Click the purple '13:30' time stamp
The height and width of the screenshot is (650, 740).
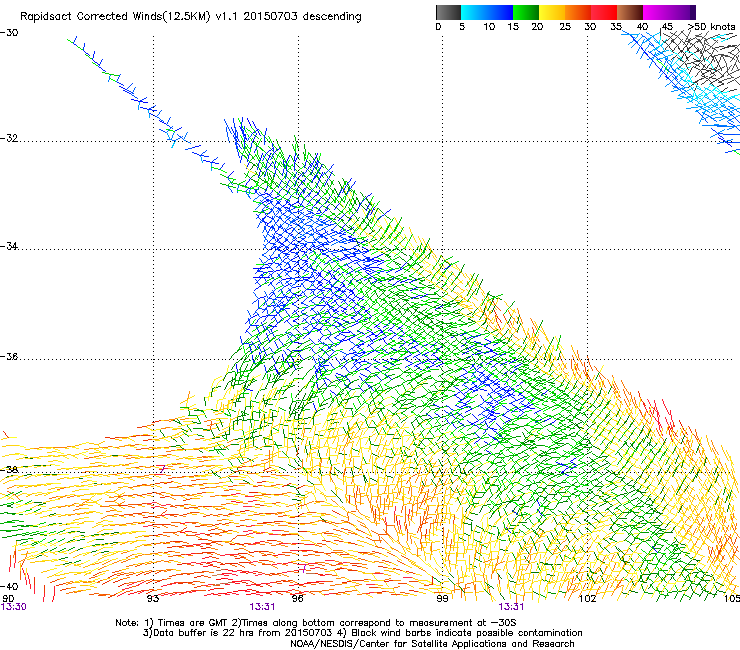14,607
